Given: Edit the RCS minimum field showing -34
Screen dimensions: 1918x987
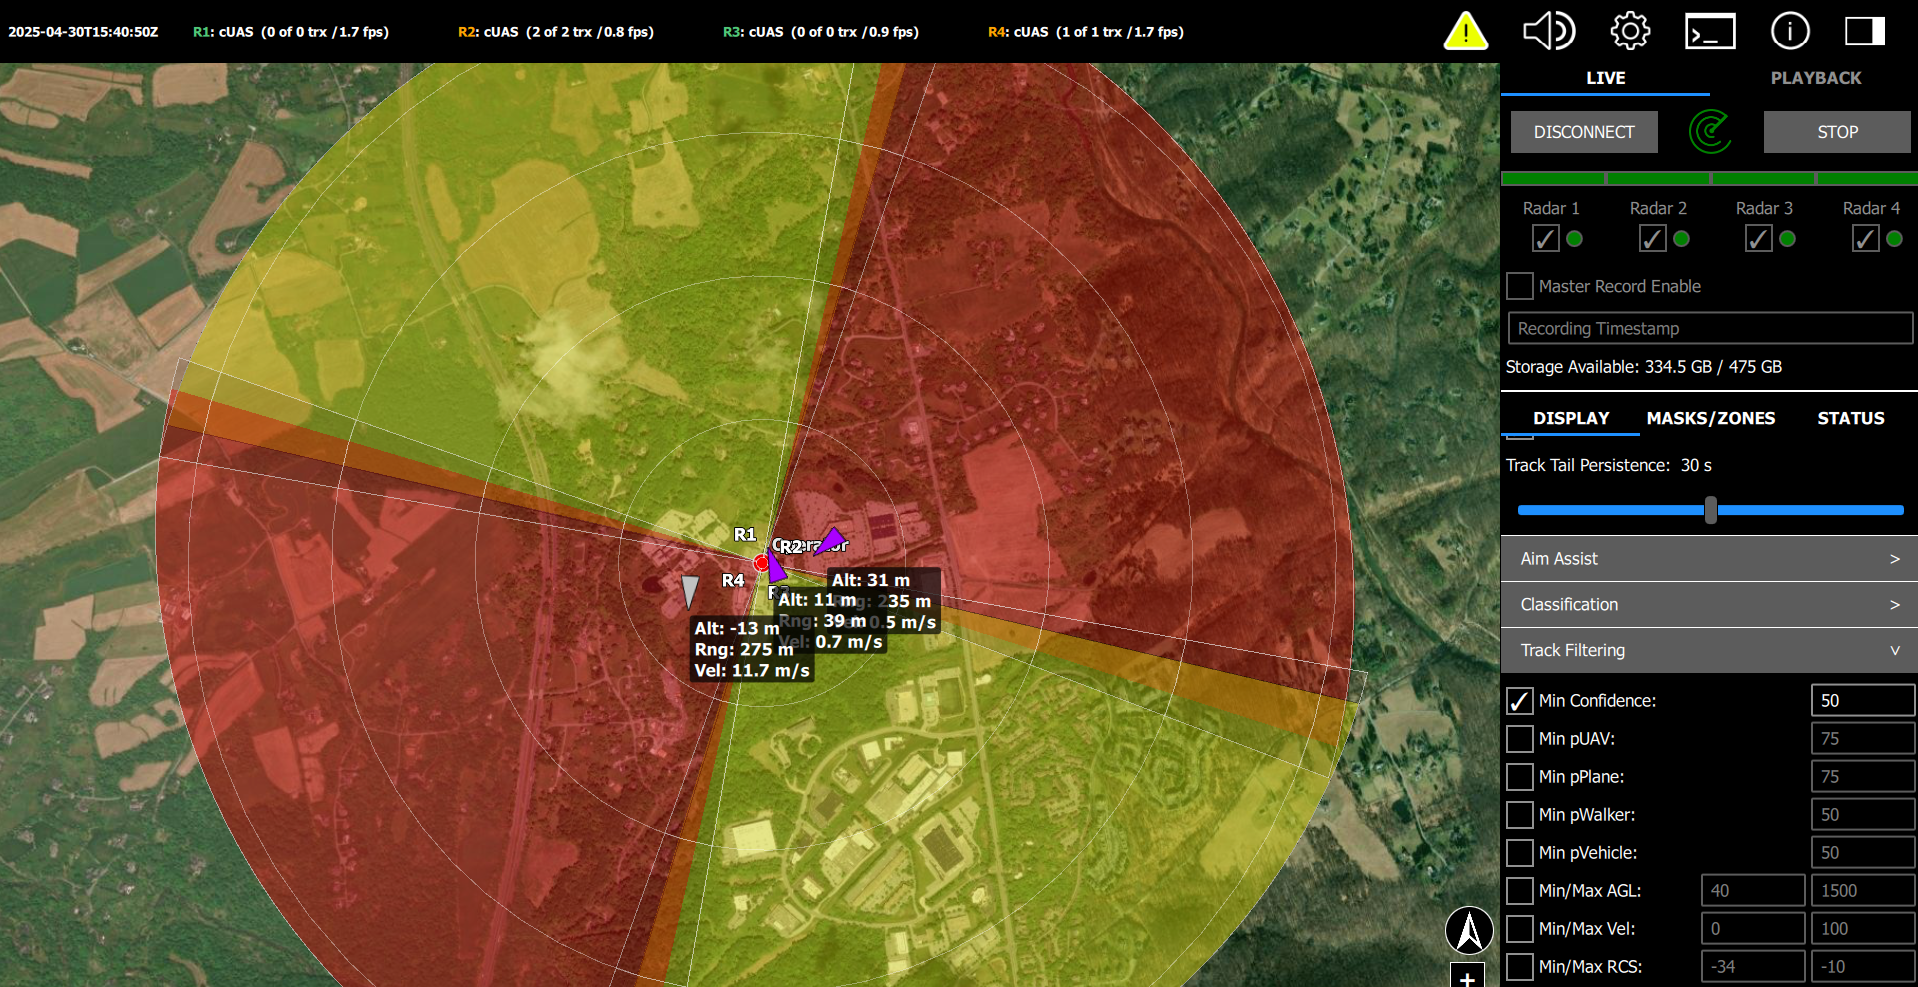Looking at the screenshot, I should point(1753,967).
